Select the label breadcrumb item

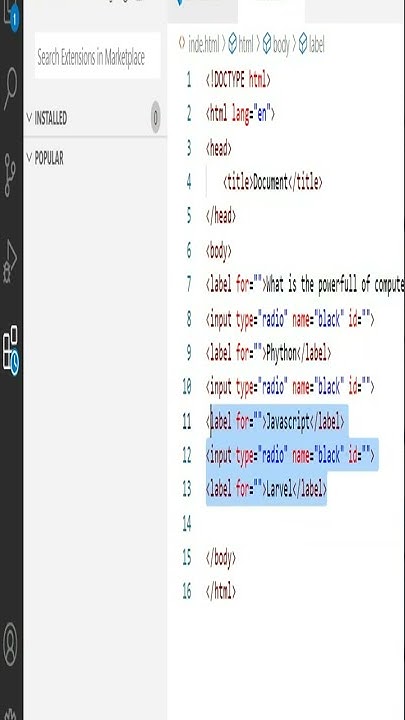pos(311,45)
